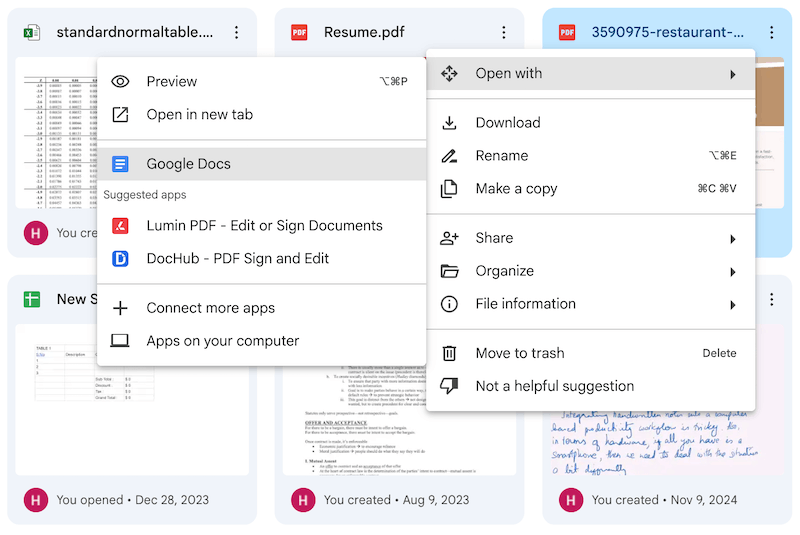The height and width of the screenshot is (535, 800).
Task: Click the Make a copy icon
Action: click(449, 189)
